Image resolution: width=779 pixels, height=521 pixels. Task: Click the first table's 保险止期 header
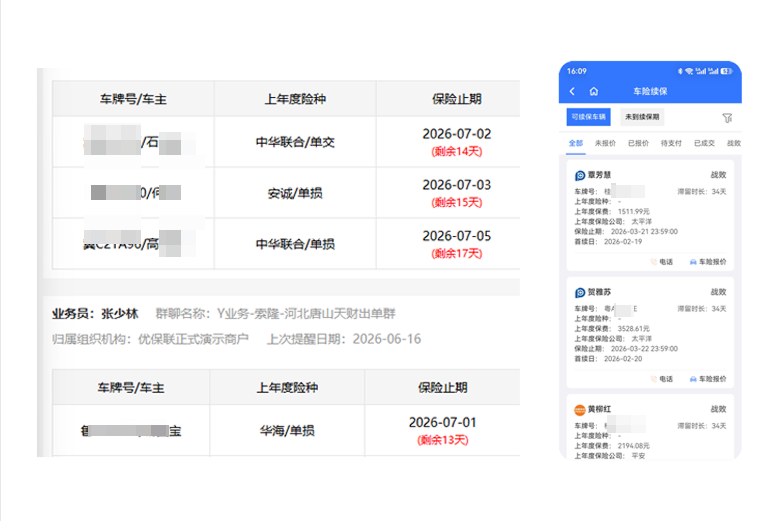pos(457,99)
